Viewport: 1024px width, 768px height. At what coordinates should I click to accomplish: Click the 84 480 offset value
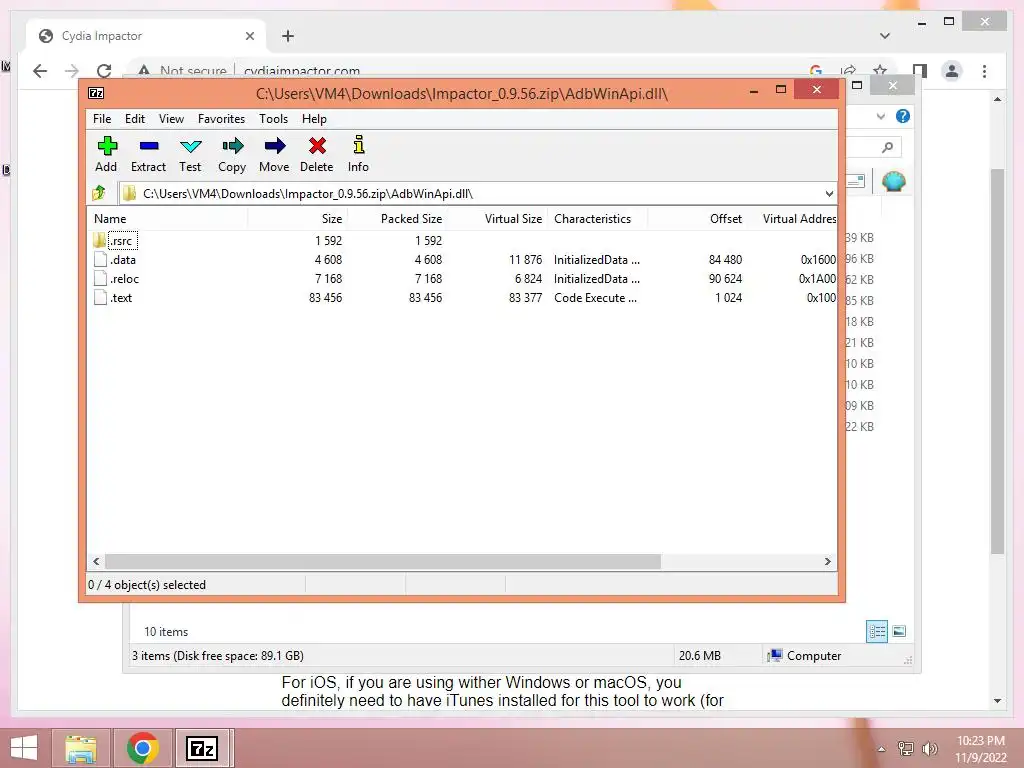pos(725,260)
